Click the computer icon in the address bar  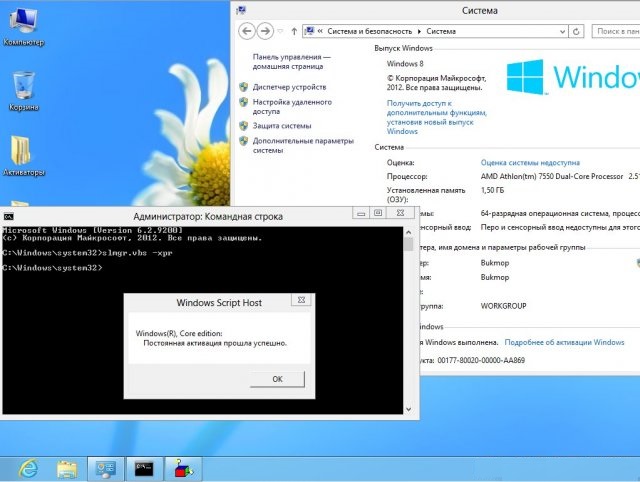point(310,31)
